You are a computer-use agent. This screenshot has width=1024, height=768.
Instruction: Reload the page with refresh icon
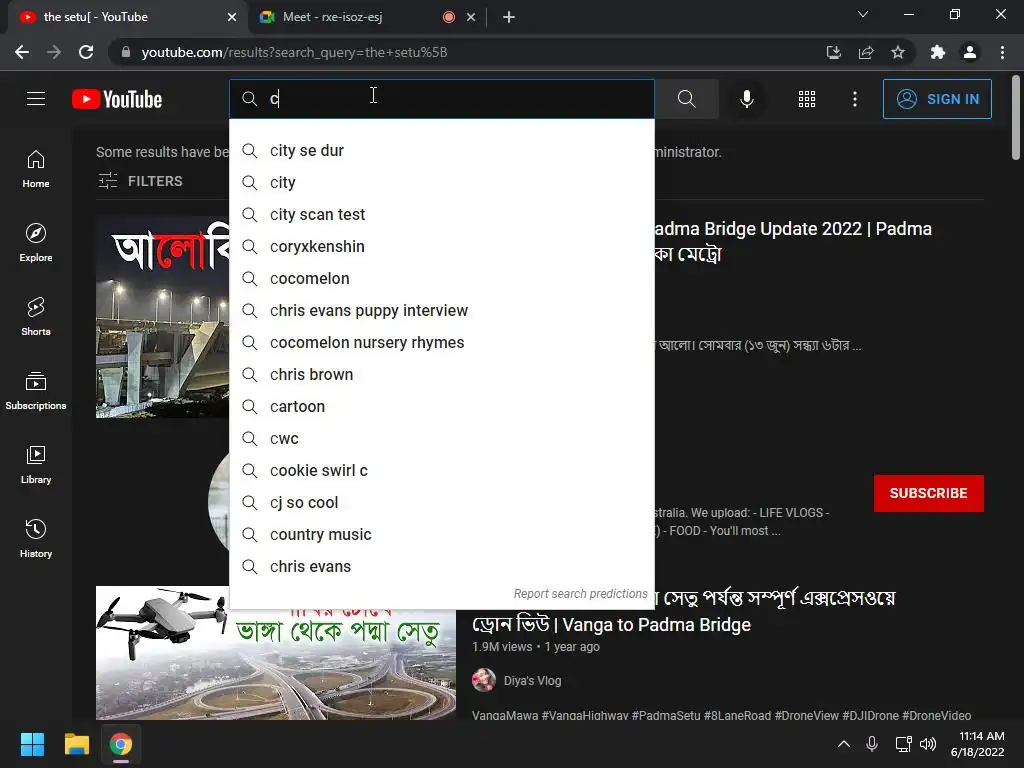pyautogui.click(x=86, y=52)
